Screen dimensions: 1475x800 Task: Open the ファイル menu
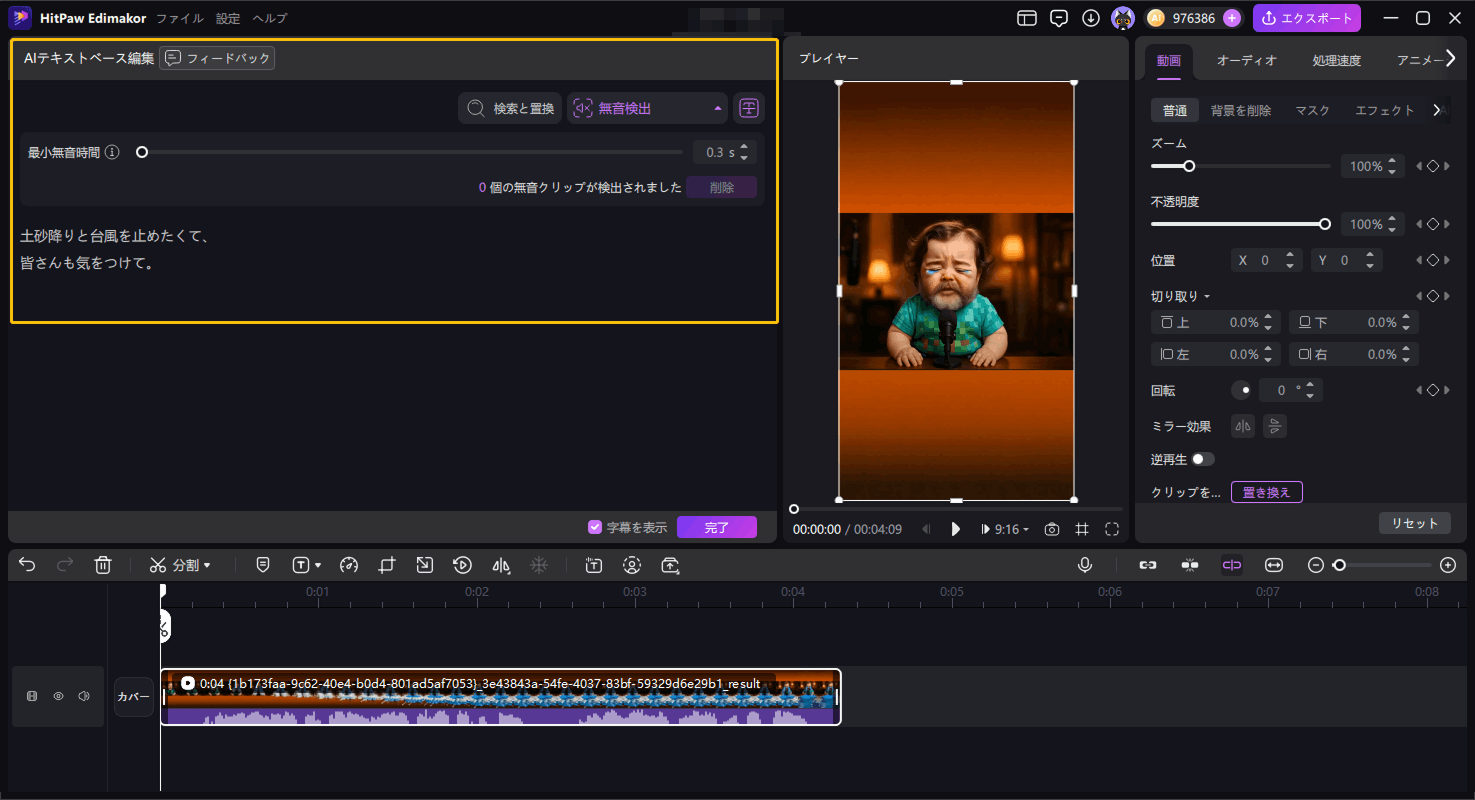(179, 18)
